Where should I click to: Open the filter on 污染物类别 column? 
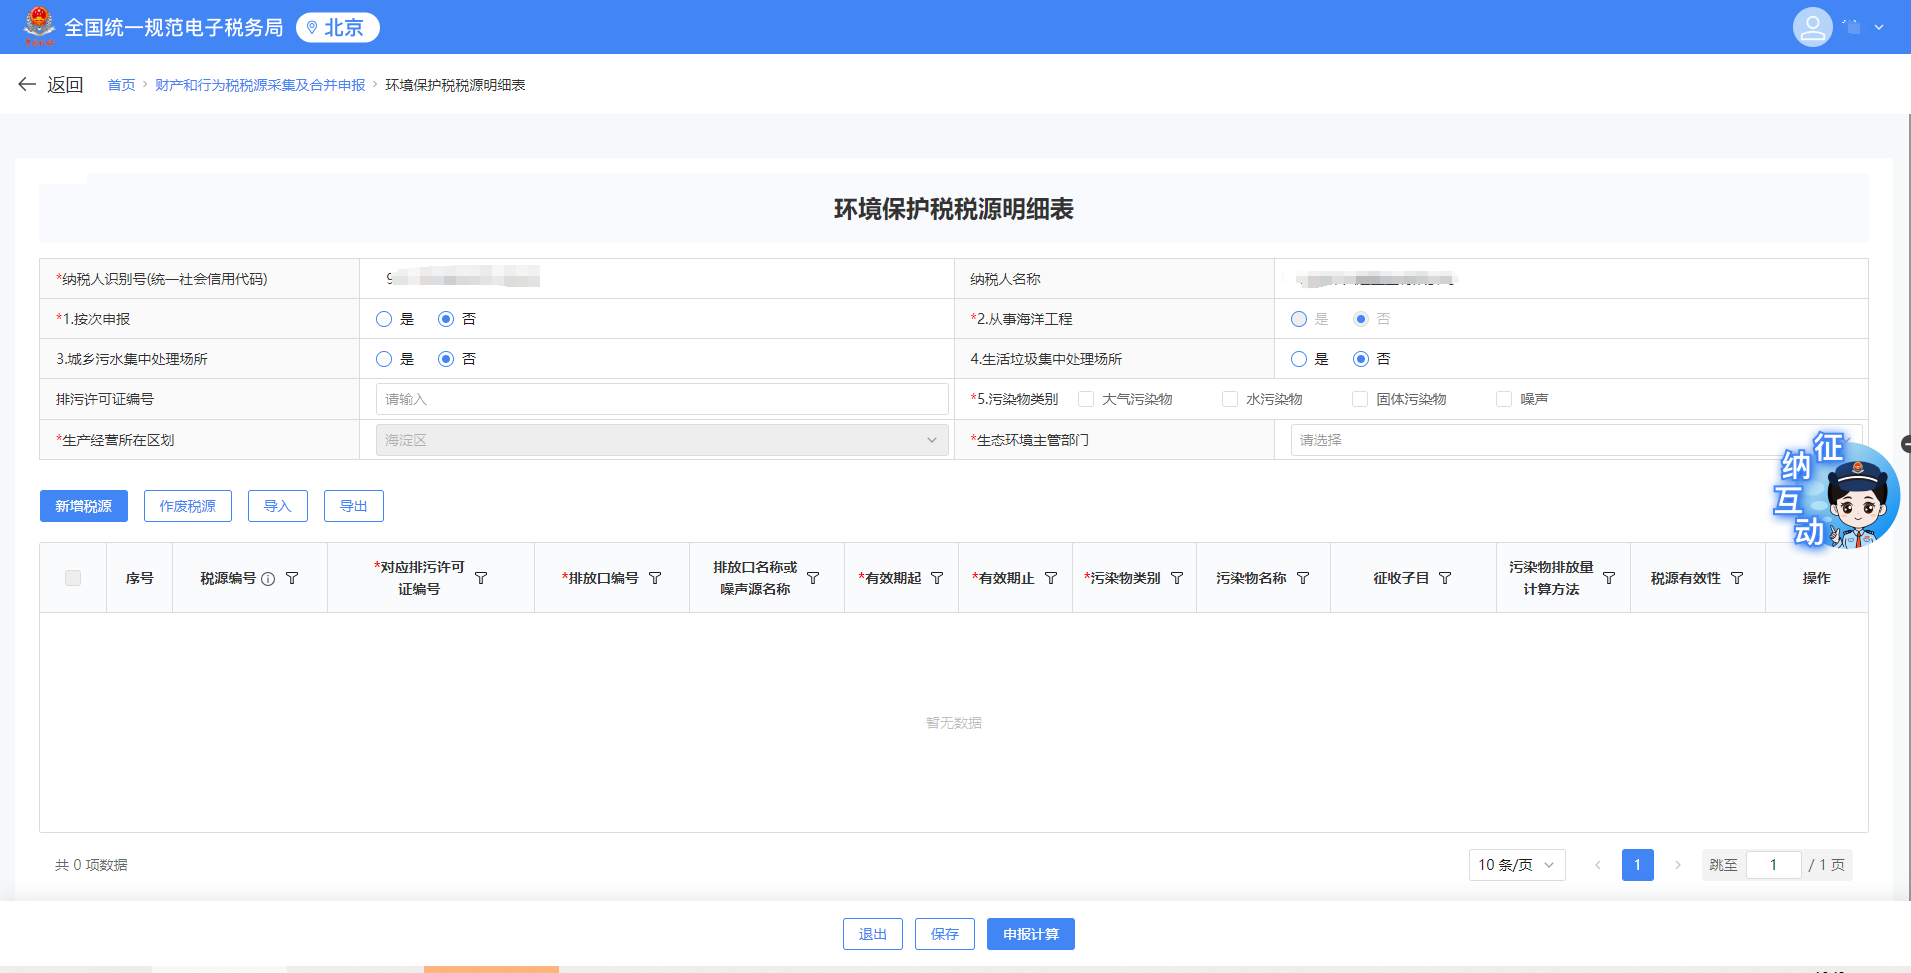[1178, 577]
